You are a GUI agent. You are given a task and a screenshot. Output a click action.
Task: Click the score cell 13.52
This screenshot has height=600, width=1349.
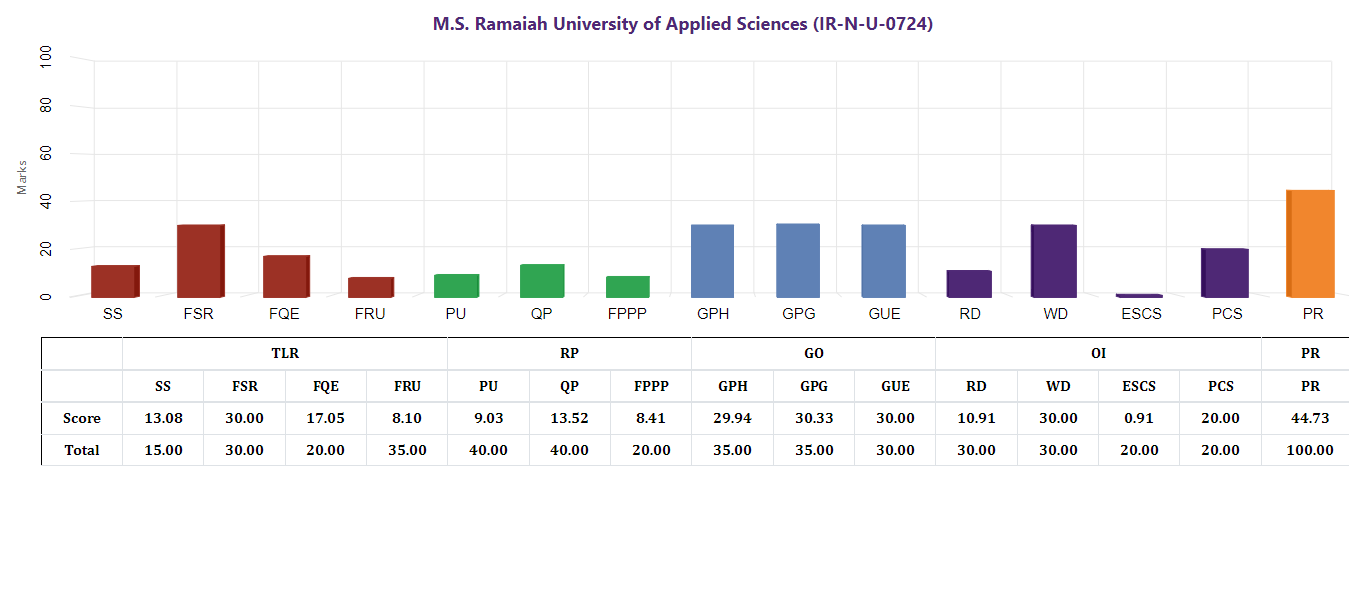[570, 418]
